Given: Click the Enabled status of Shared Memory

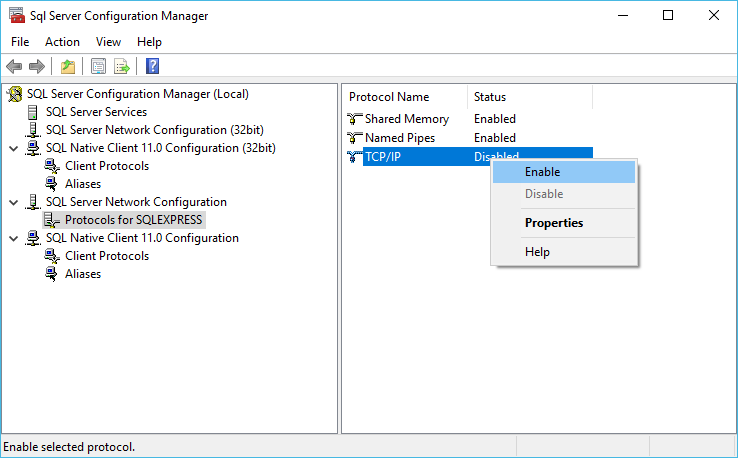Looking at the screenshot, I should coord(495,119).
